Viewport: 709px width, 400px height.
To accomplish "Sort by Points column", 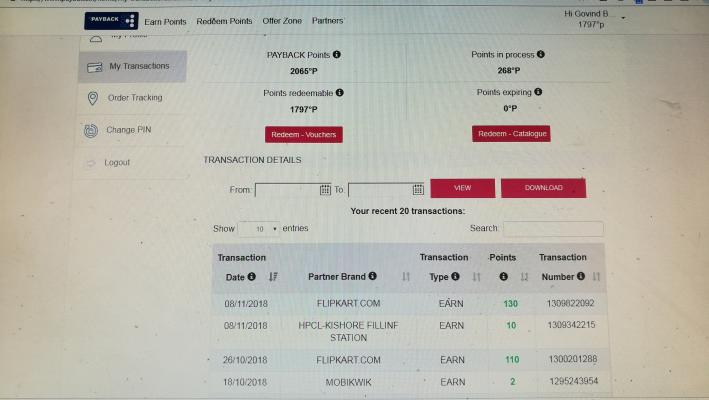I will [524, 277].
